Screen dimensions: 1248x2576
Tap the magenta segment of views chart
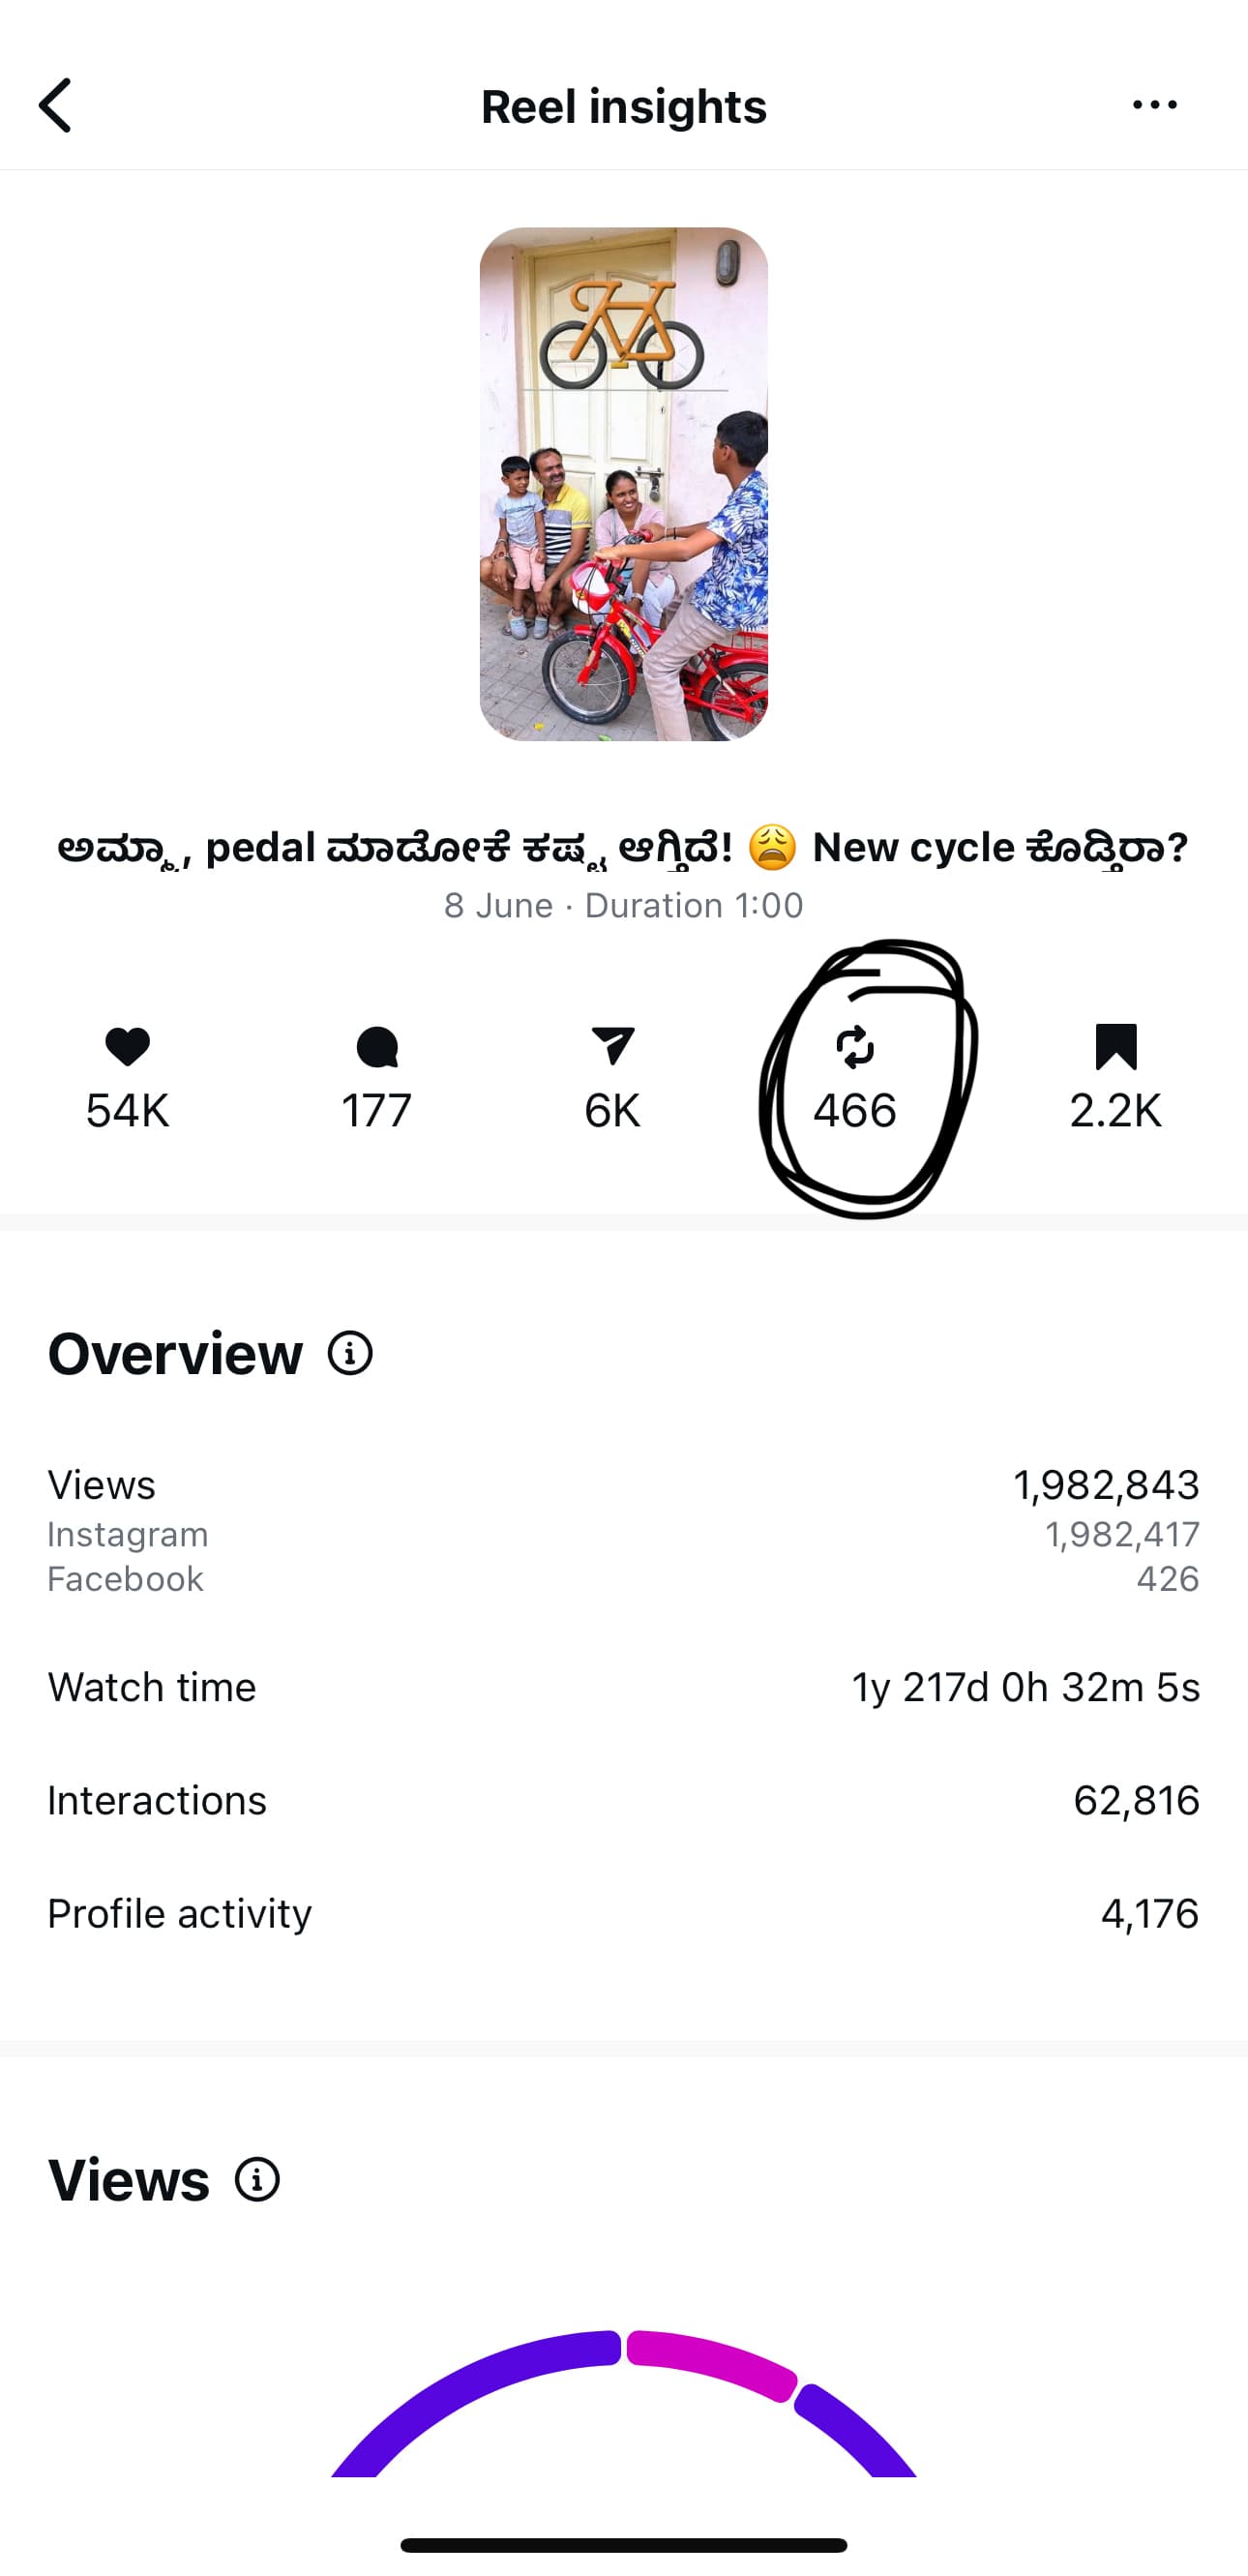[712, 2364]
